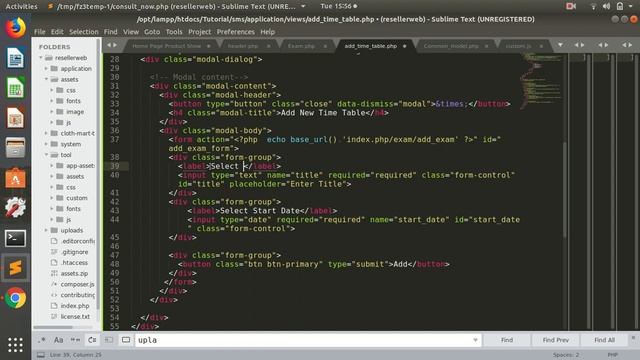Toggle in-selection search option
The image size is (640, 360).
(109, 340)
